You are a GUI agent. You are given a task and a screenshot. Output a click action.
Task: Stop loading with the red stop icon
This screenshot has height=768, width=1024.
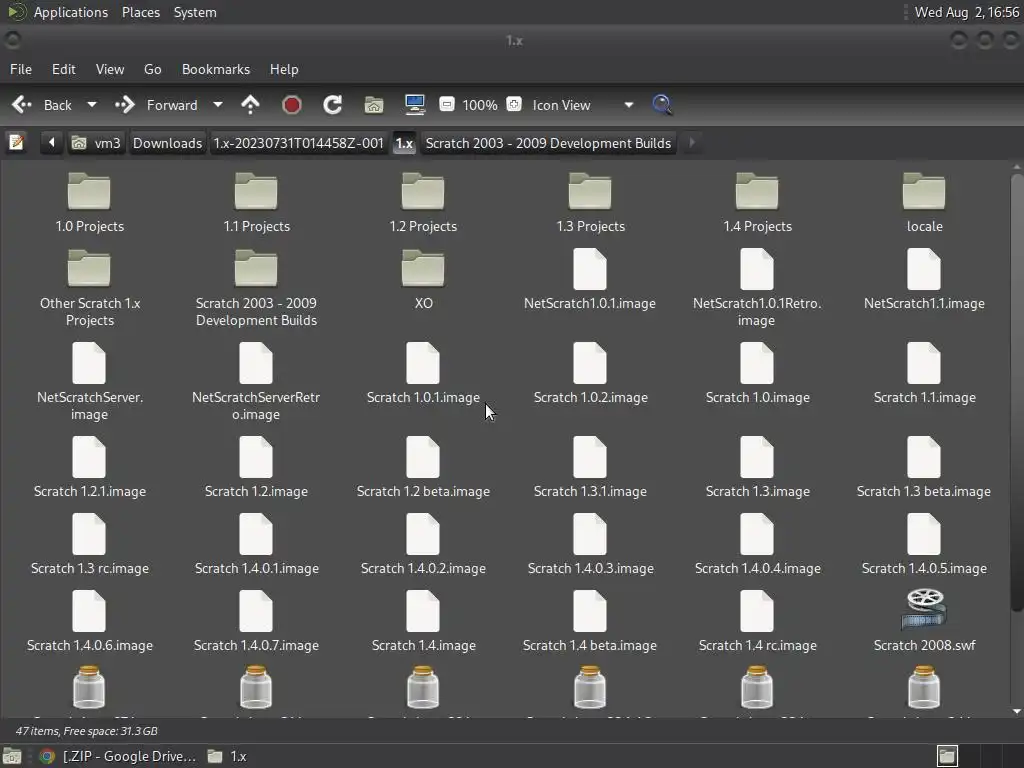[291, 105]
